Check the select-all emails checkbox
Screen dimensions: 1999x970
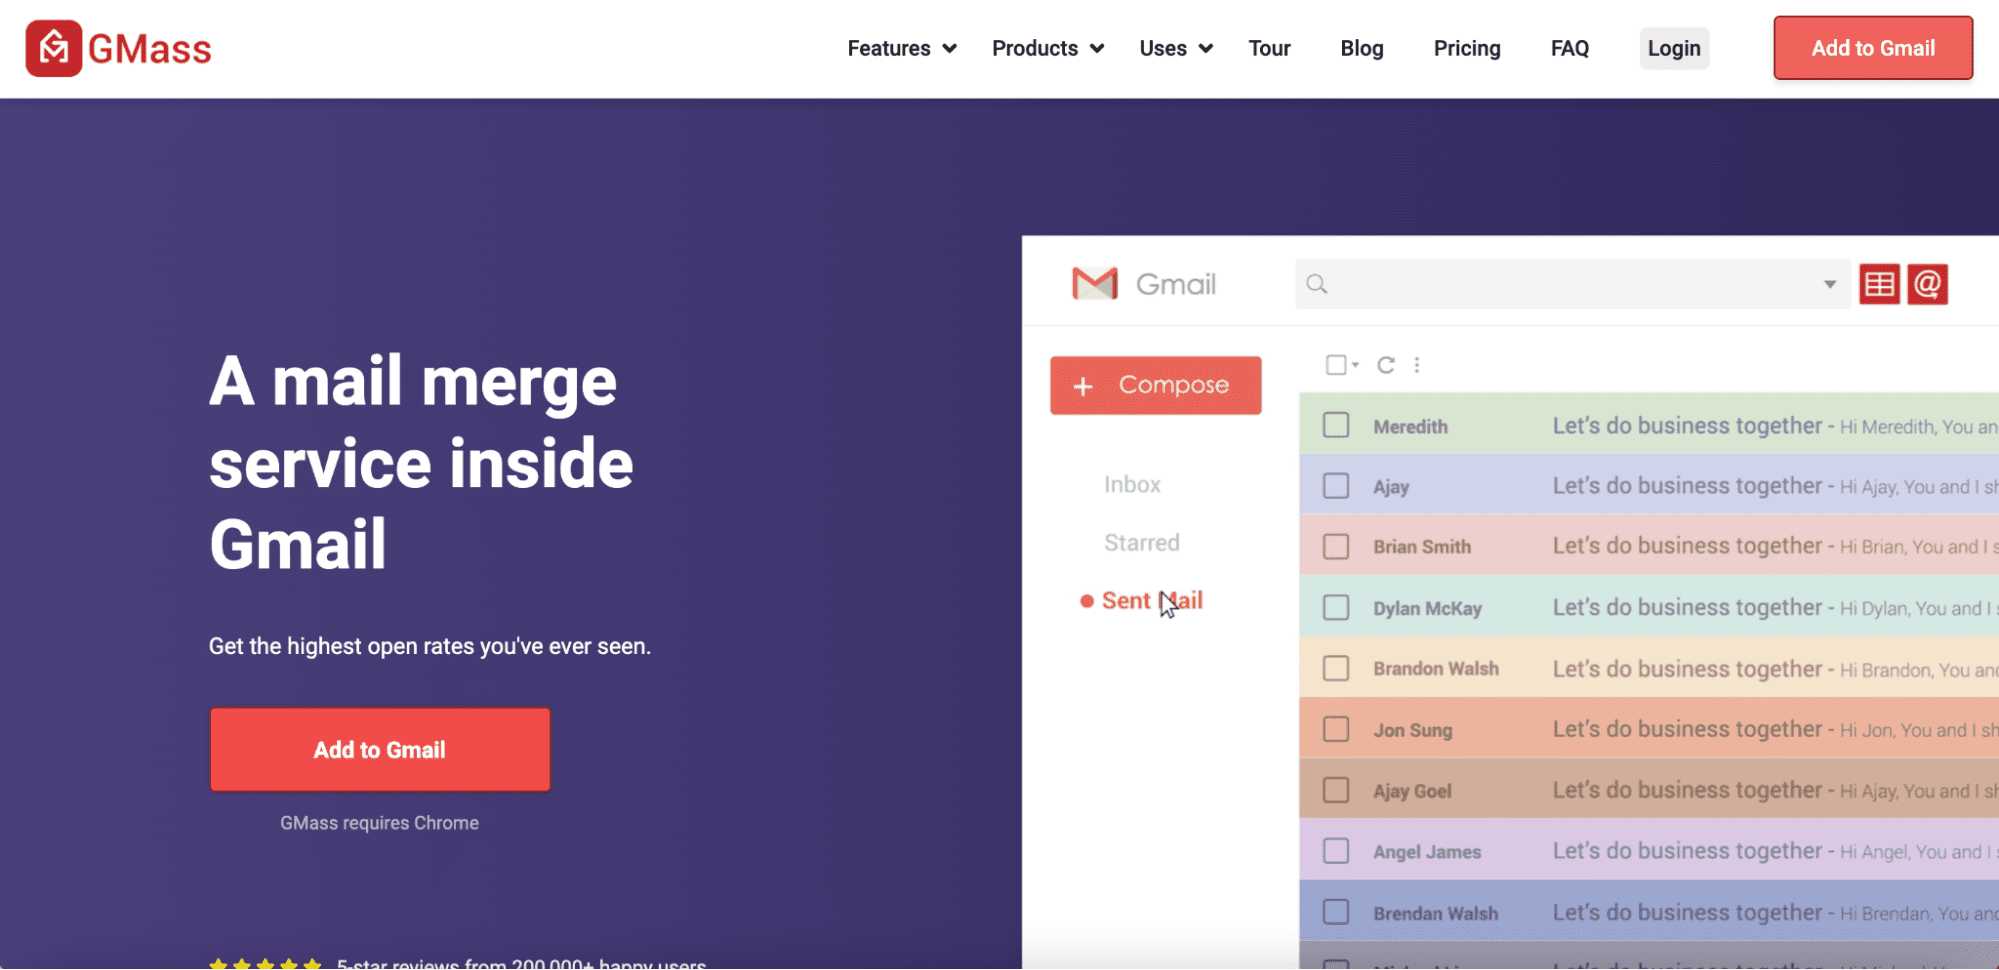1336,365
